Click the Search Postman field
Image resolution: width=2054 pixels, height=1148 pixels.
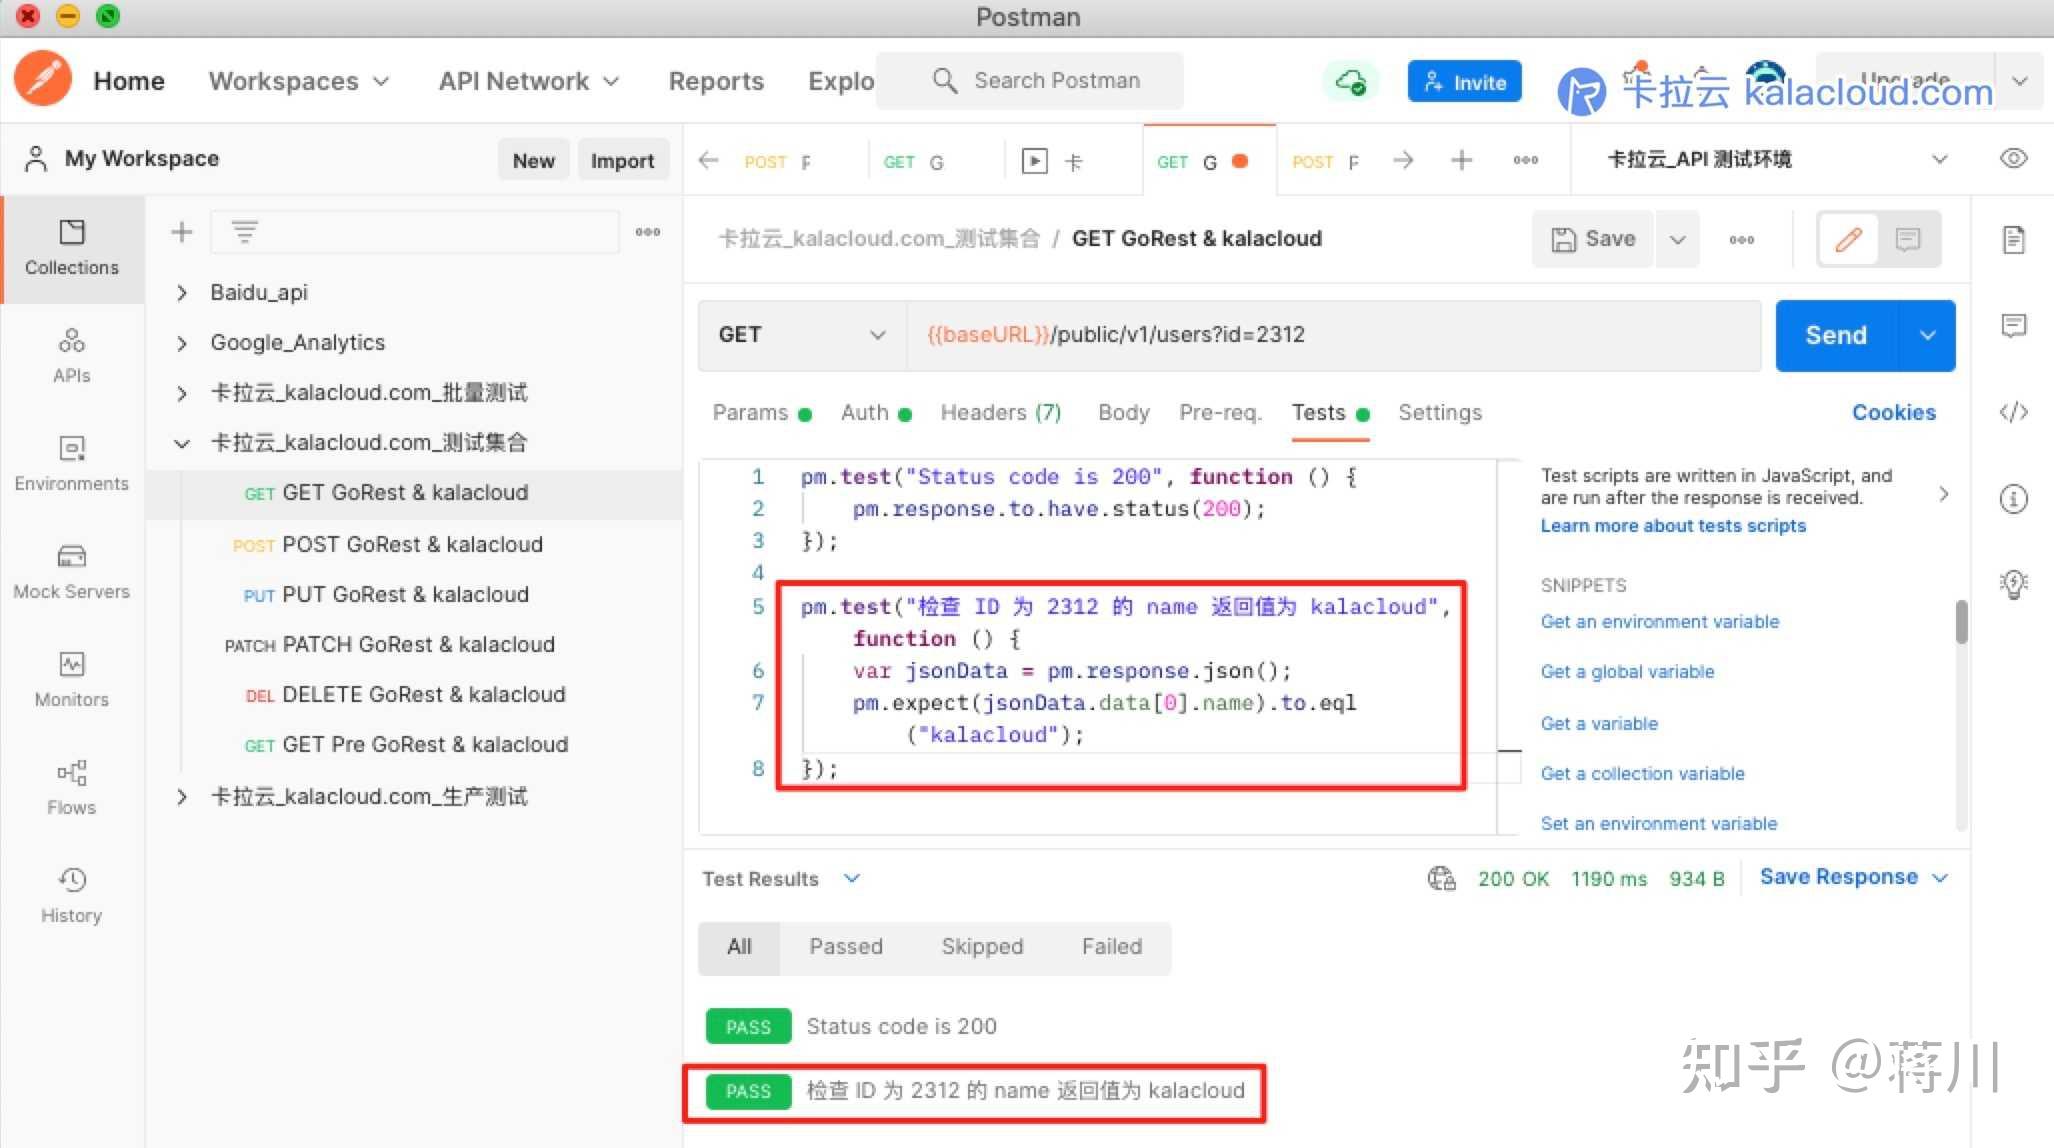tap(1056, 80)
